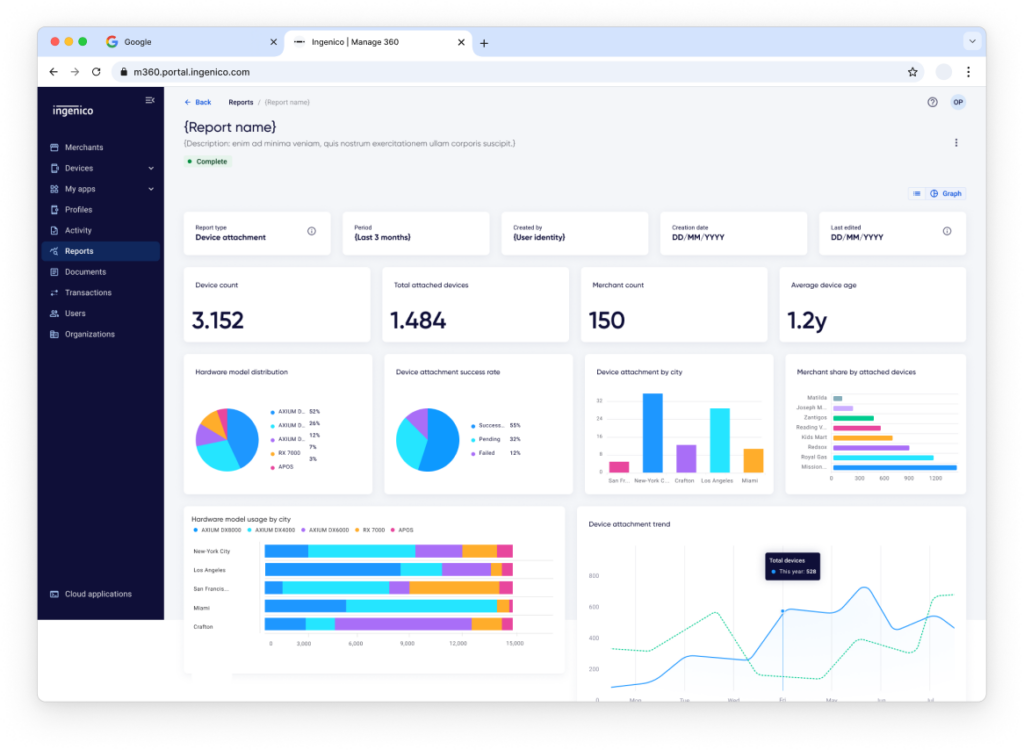Viewport: 1024px width, 750px height.
Task: Select Reports in the breadcrumb trail
Action: click(240, 101)
